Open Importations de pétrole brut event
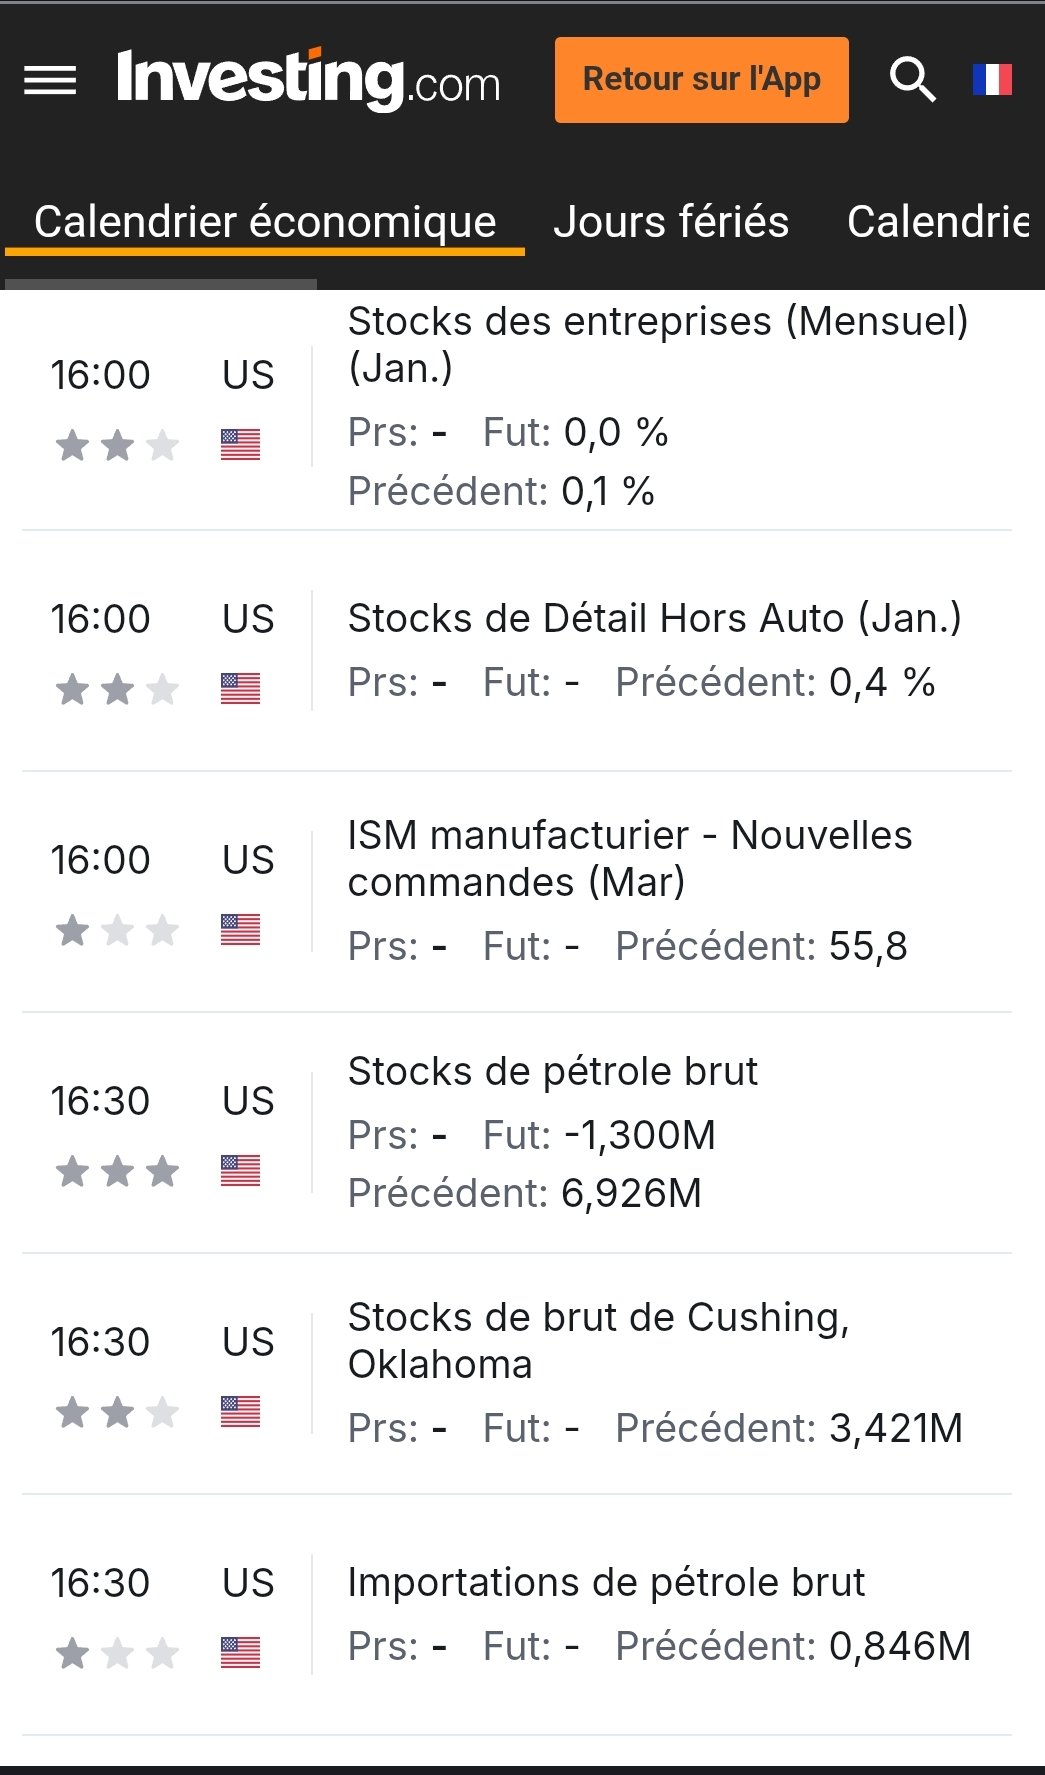Screen dimensions: 1045x1775 [x=606, y=1583]
